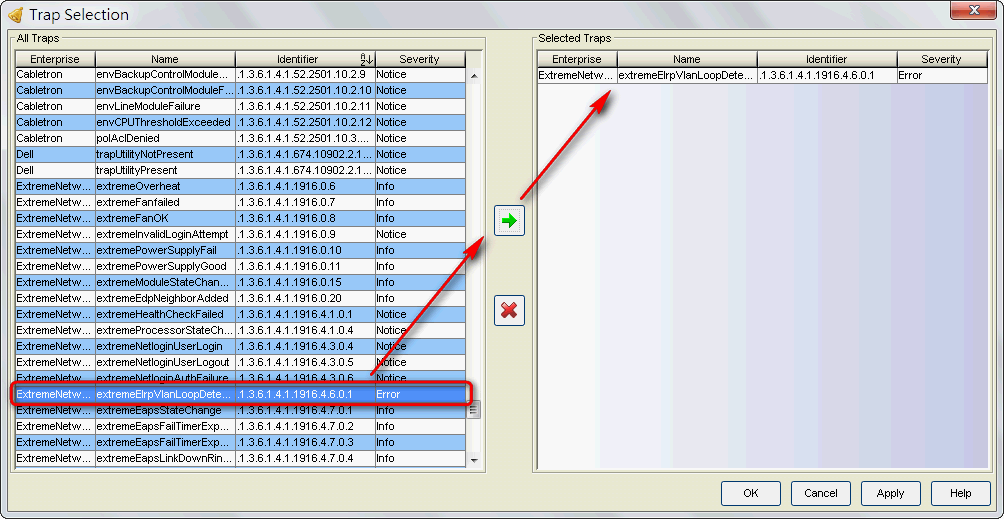
Task: Select extremeInvalidLoginAttempt trap row
Action: (x=240, y=234)
